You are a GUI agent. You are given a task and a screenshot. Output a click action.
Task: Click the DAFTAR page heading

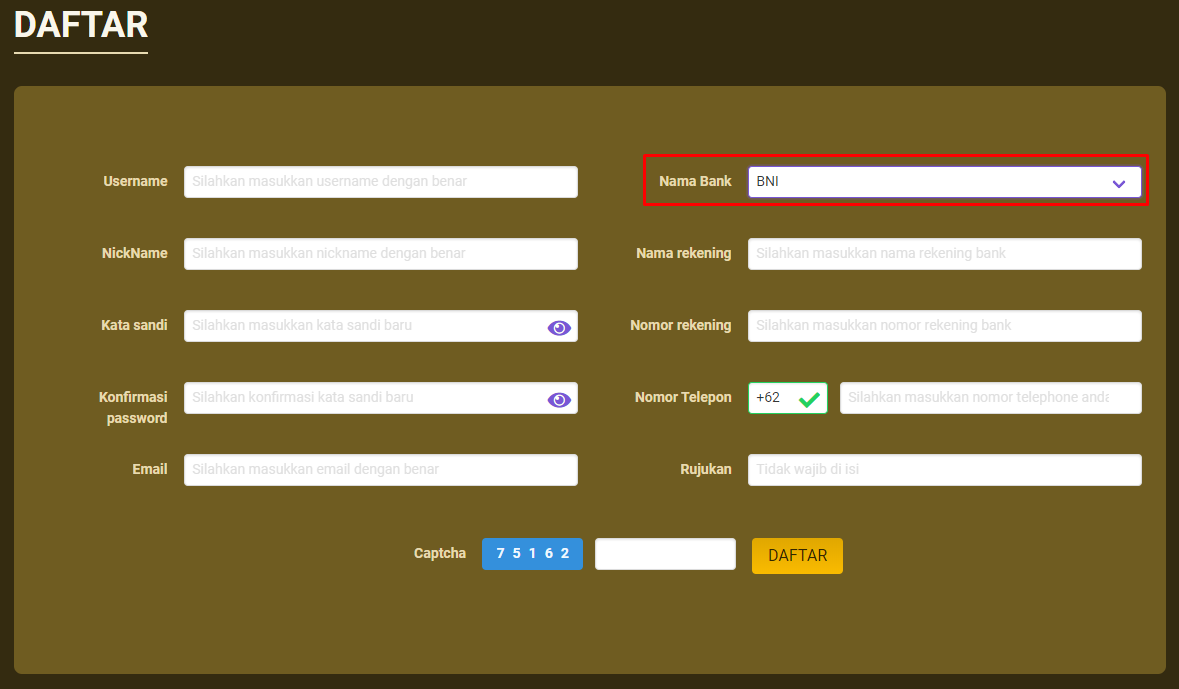(81, 25)
